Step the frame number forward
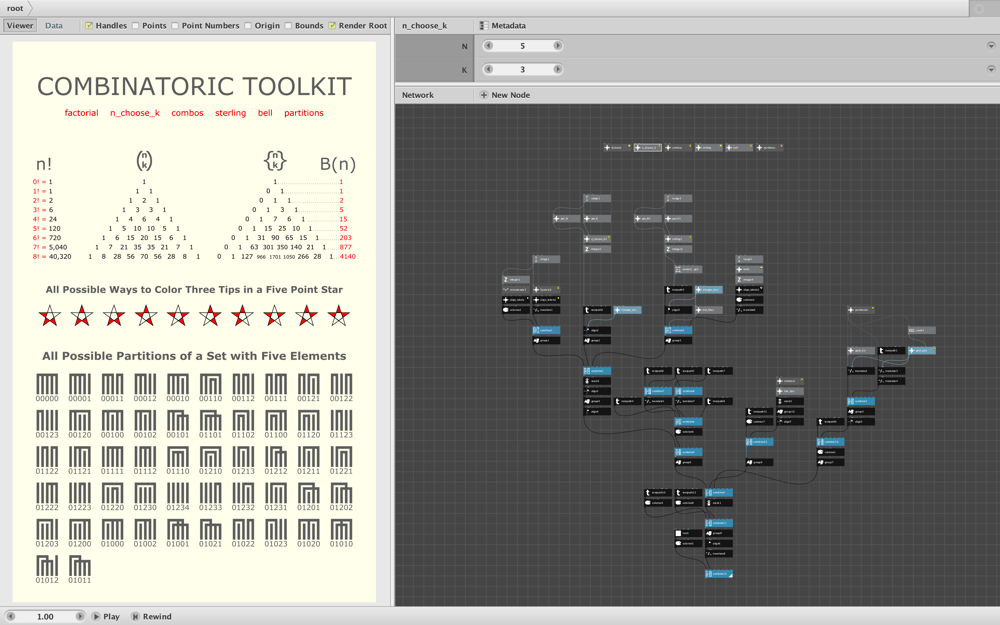1000x625 pixels. 80,616
